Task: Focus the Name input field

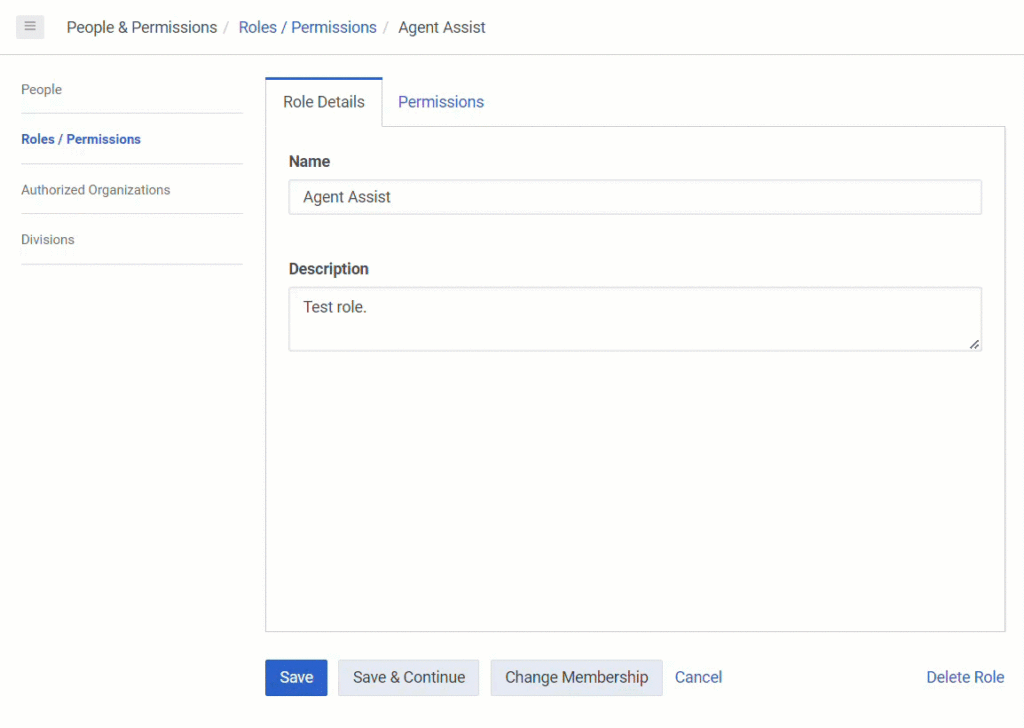Action: (635, 197)
